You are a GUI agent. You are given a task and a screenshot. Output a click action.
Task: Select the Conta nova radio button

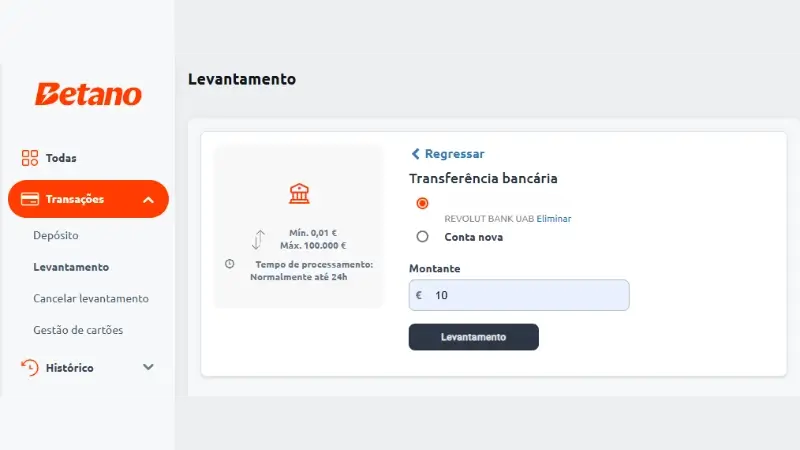tap(422, 237)
